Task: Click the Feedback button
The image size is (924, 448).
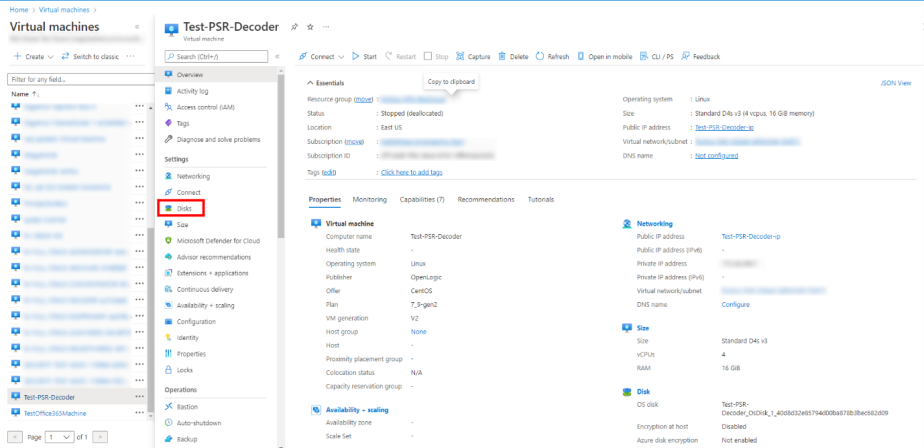Action: coord(701,57)
